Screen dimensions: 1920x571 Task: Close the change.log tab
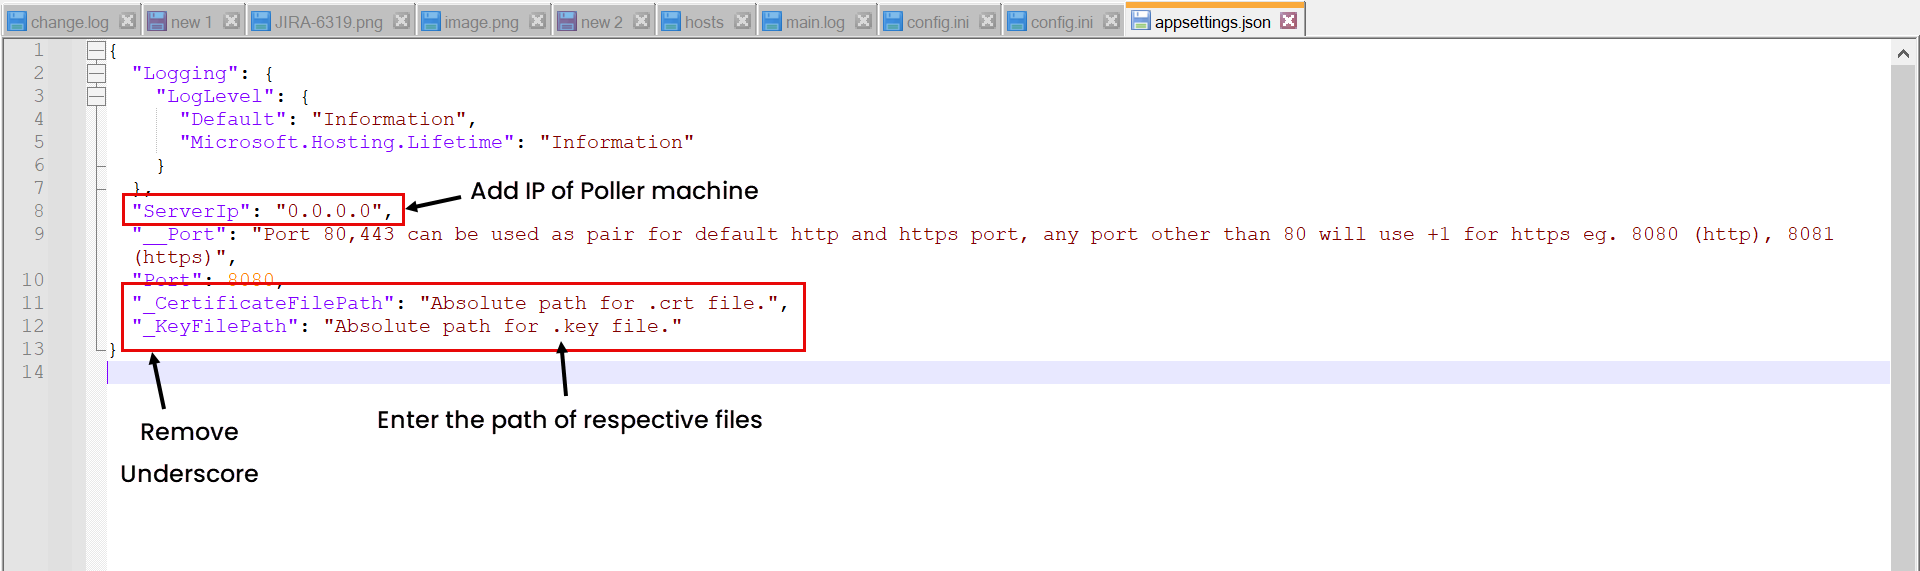[x=127, y=21]
